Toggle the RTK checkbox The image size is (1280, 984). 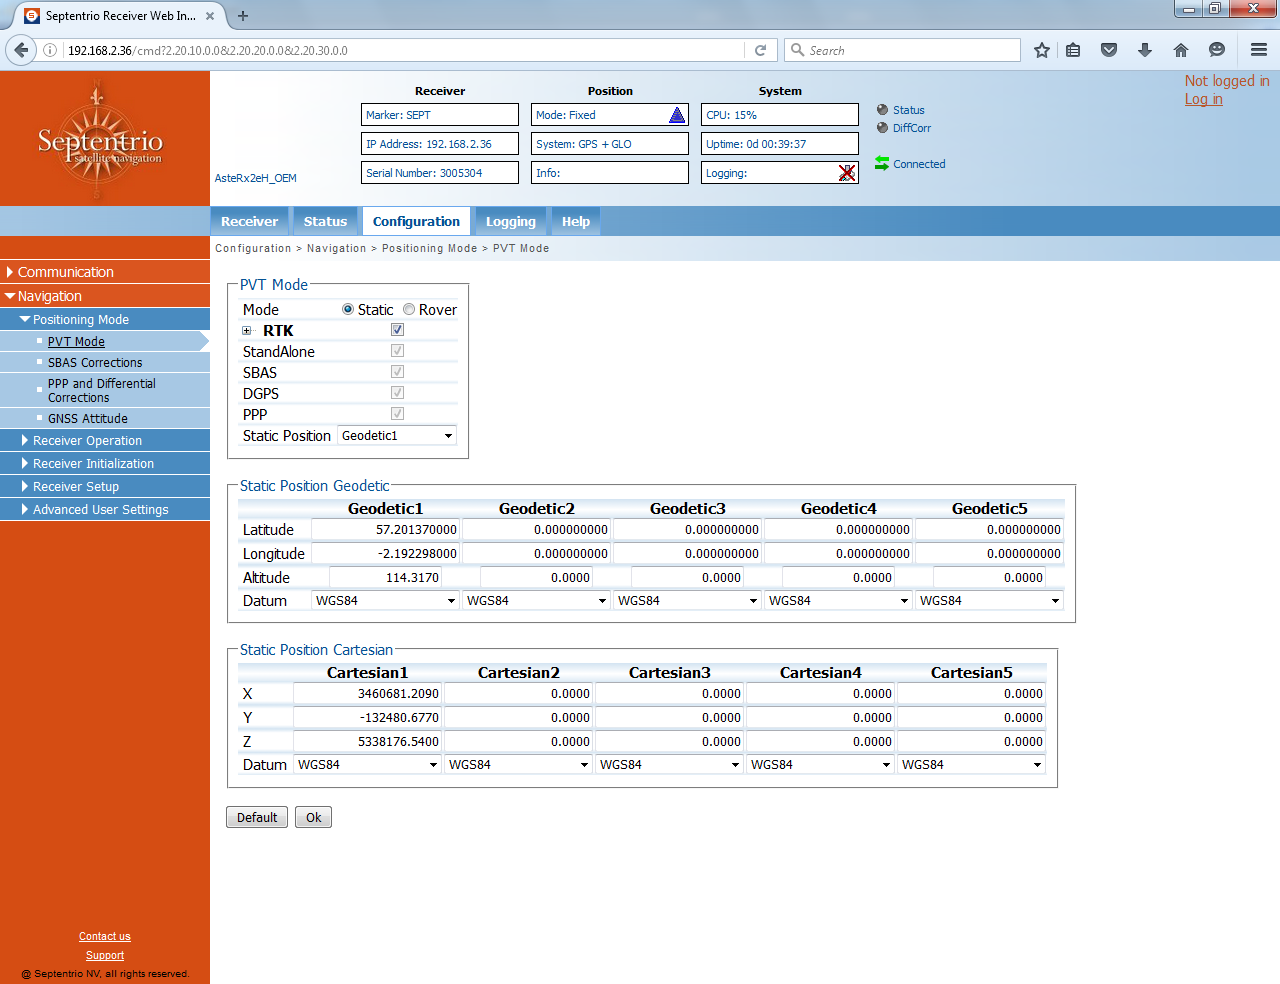(397, 330)
